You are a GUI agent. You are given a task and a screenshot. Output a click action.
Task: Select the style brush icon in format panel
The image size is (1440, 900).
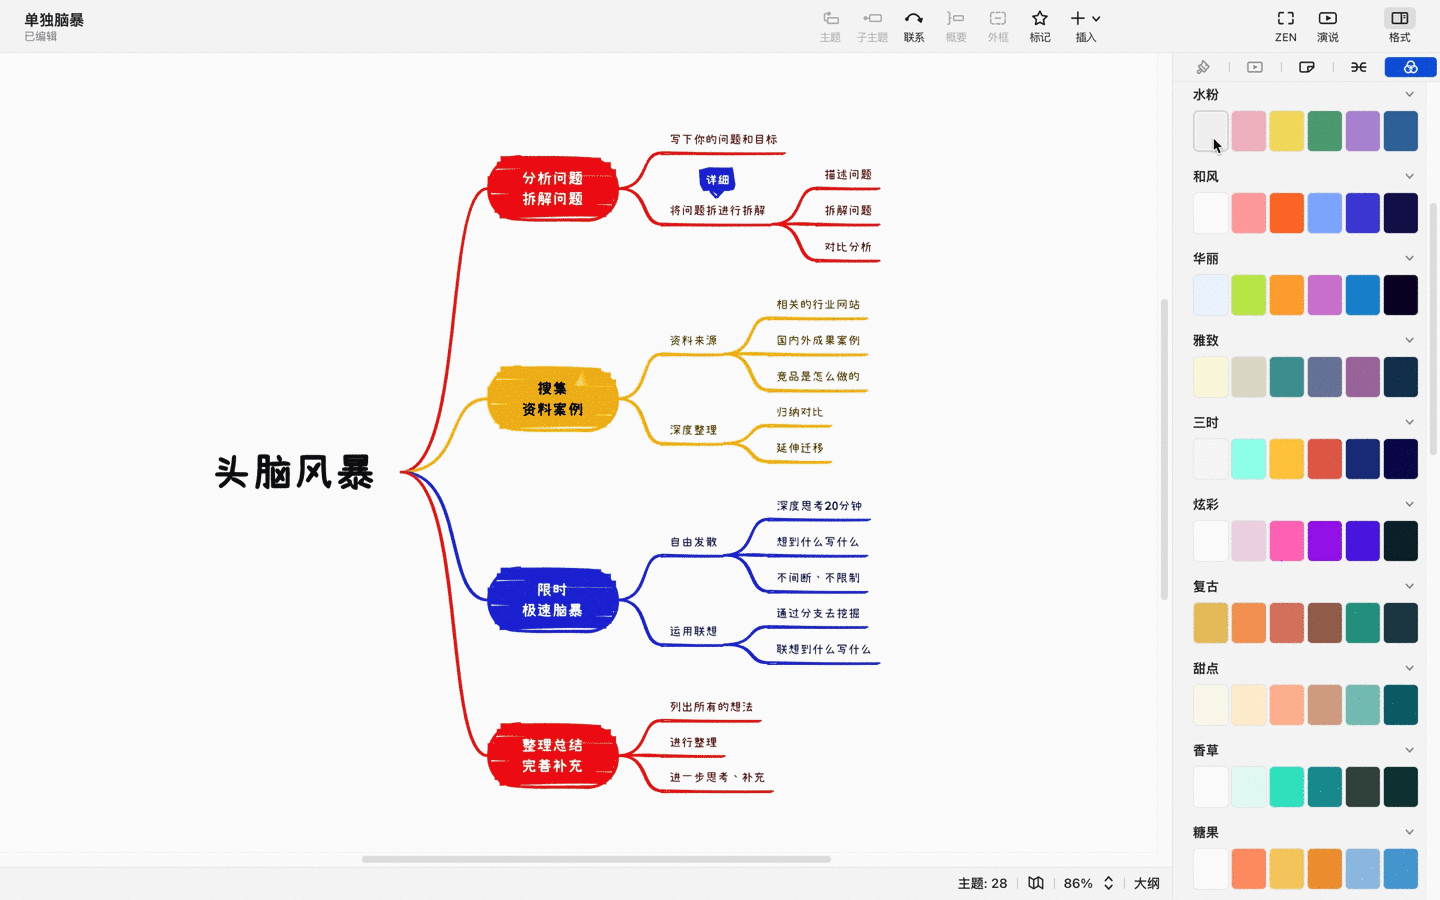tap(1203, 66)
